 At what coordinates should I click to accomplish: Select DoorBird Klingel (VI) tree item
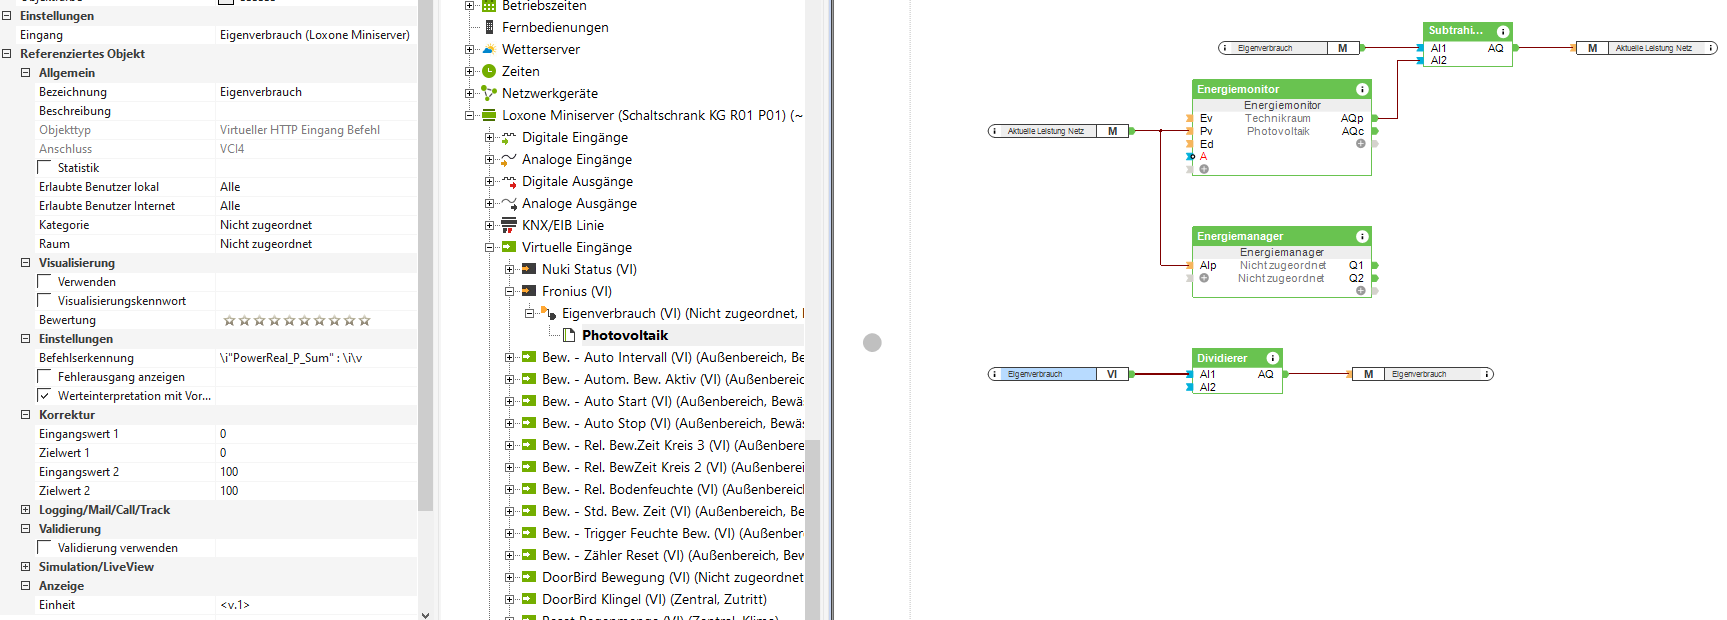pyautogui.click(x=654, y=599)
